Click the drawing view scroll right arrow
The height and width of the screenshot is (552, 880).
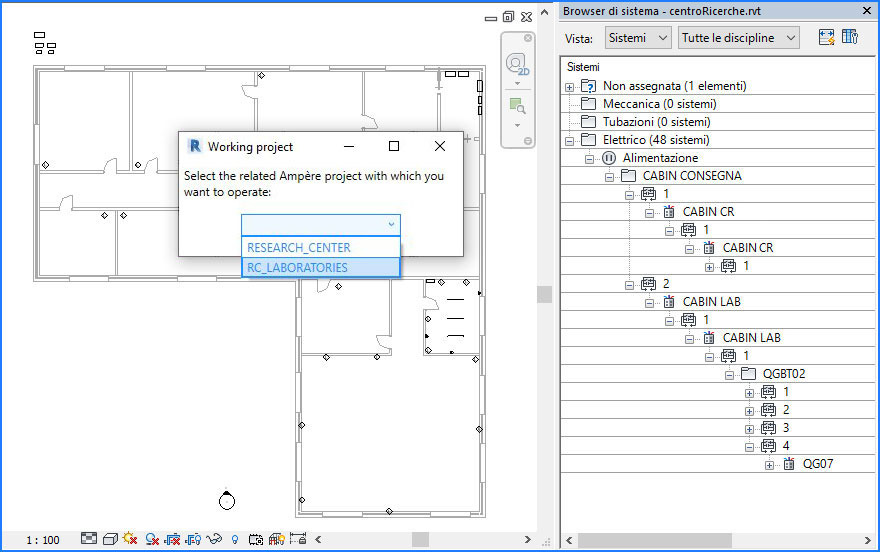pyautogui.click(x=528, y=540)
